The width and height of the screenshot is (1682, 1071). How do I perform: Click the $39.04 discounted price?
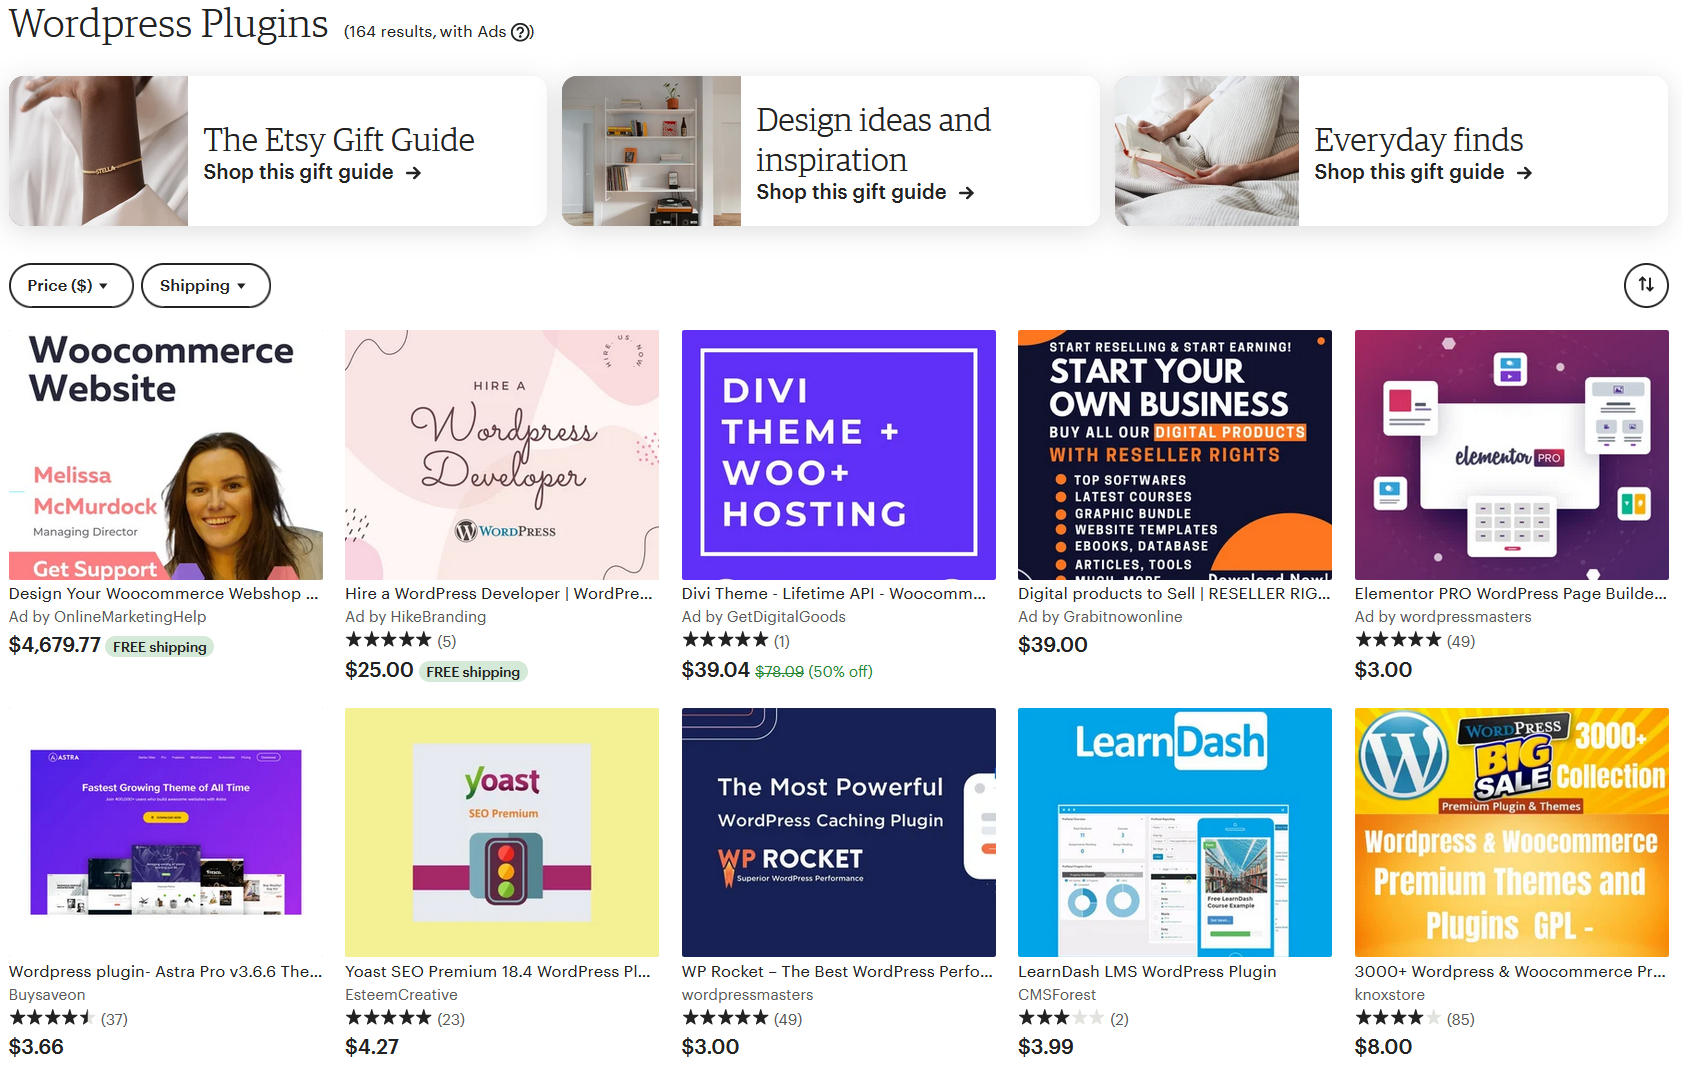[x=716, y=670]
